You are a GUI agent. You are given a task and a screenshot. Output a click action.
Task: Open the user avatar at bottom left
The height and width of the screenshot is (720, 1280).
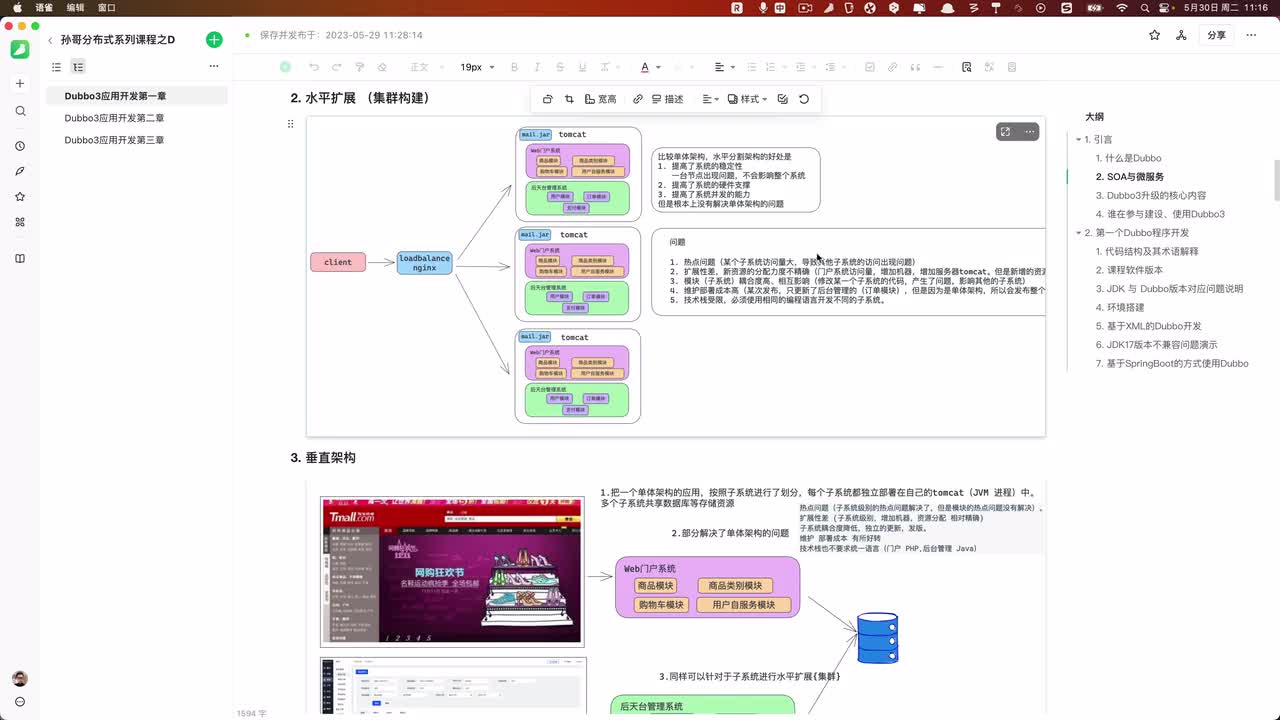pos(20,679)
